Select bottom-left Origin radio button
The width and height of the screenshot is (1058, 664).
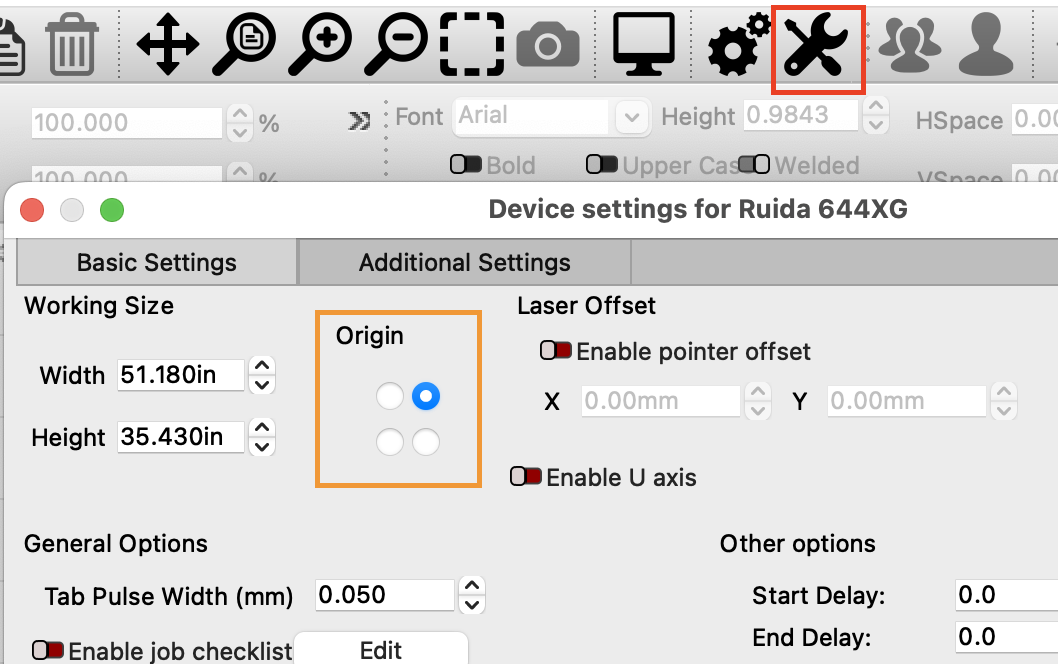(389, 441)
